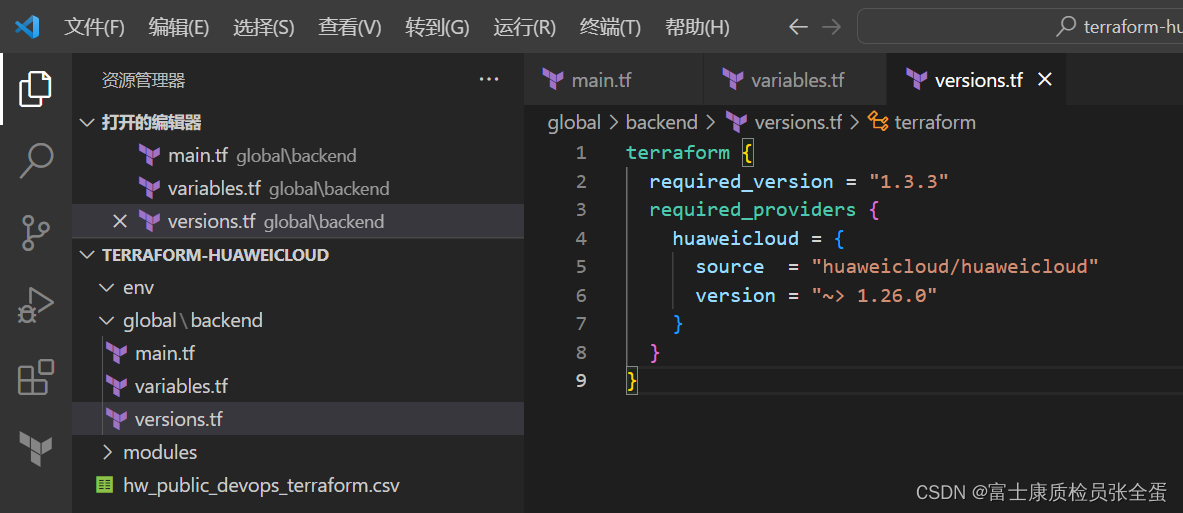Click the VS Code logo icon
The image size is (1183, 513).
[26, 28]
